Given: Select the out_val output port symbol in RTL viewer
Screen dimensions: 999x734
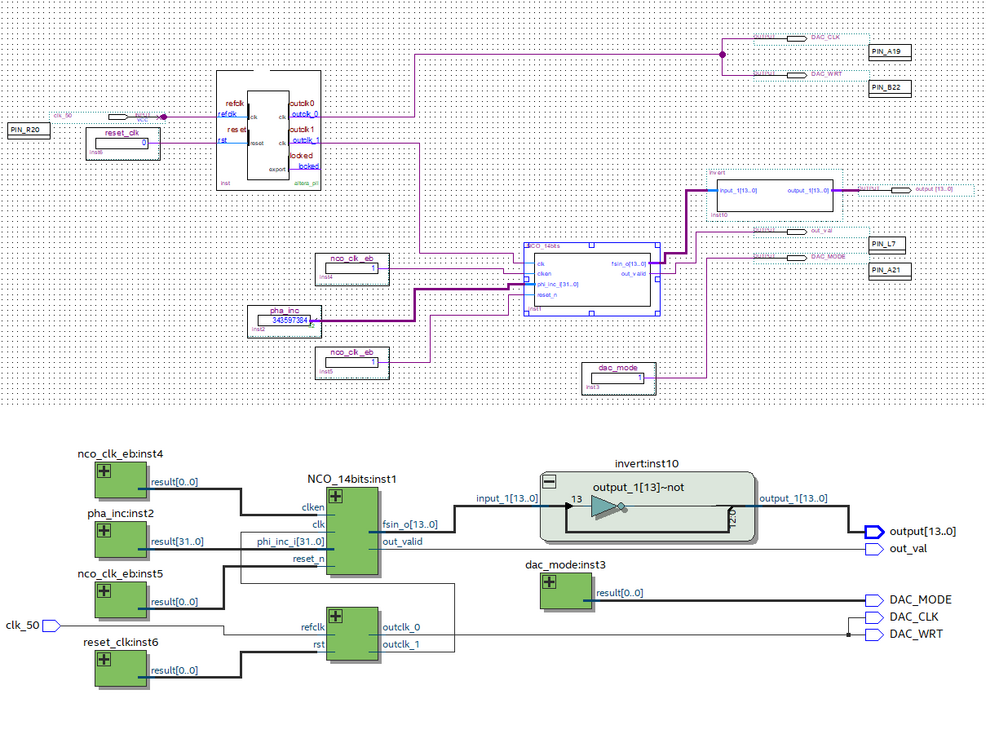Looking at the screenshot, I should [x=875, y=549].
